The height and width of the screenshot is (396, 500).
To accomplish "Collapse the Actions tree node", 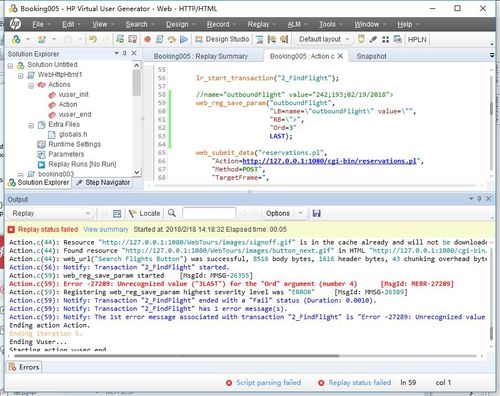I will [31, 86].
